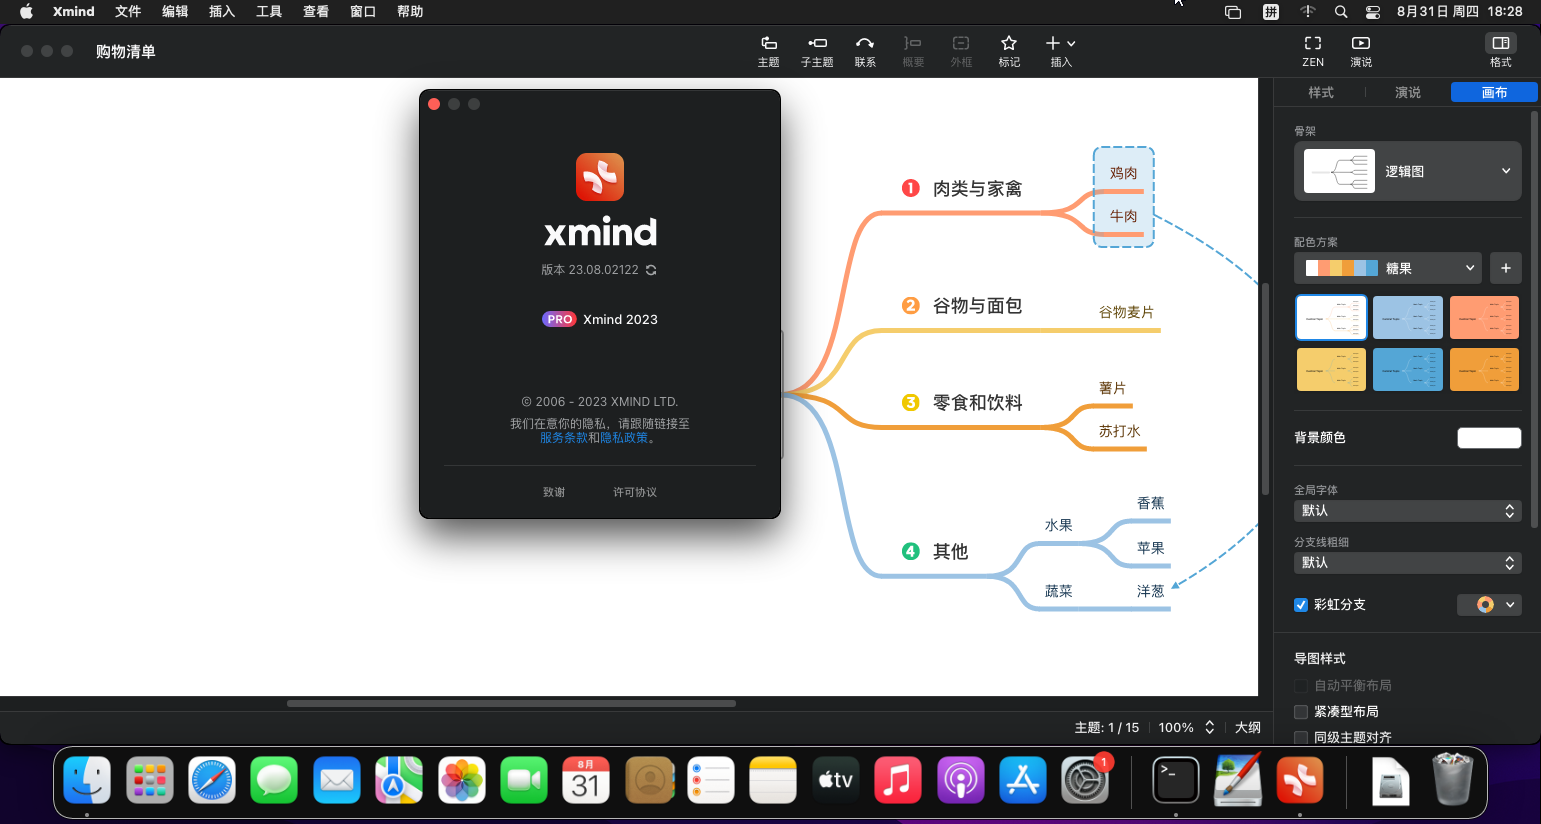Screen dimensions: 1541x824
Task: Open the 工具 menu
Action: pos(269,12)
